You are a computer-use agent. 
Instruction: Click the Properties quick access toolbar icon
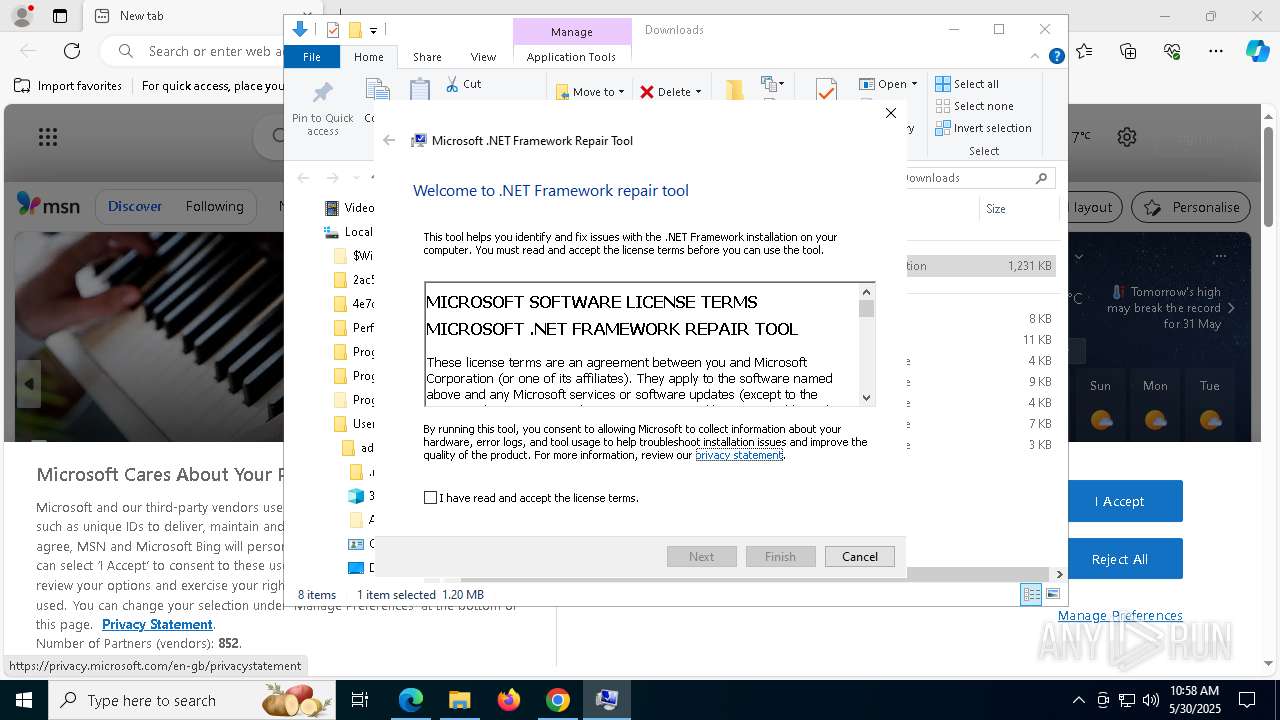(x=333, y=30)
